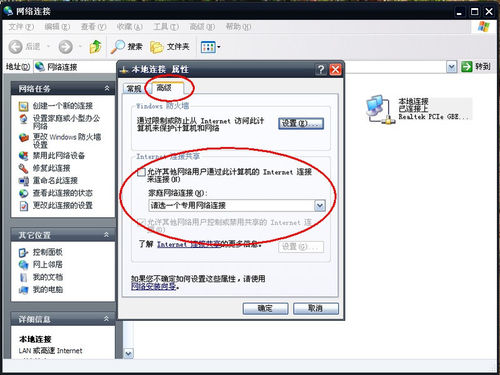Image resolution: width=500 pixels, height=375 pixels.
Task: Click 创建一个新的连接 icon
Action: 23,106
